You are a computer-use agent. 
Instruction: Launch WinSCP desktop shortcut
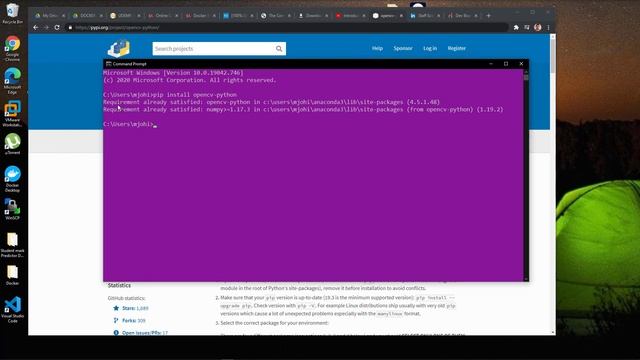[x=12, y=209]
